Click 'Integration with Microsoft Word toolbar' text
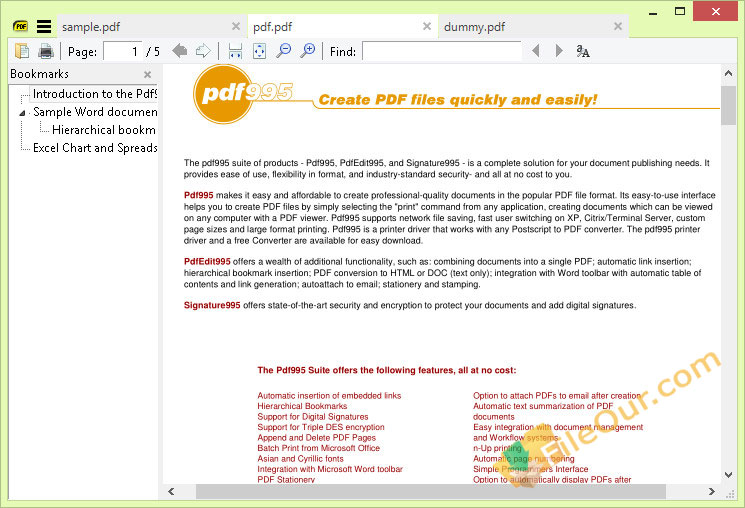 [x=330, y=469]
